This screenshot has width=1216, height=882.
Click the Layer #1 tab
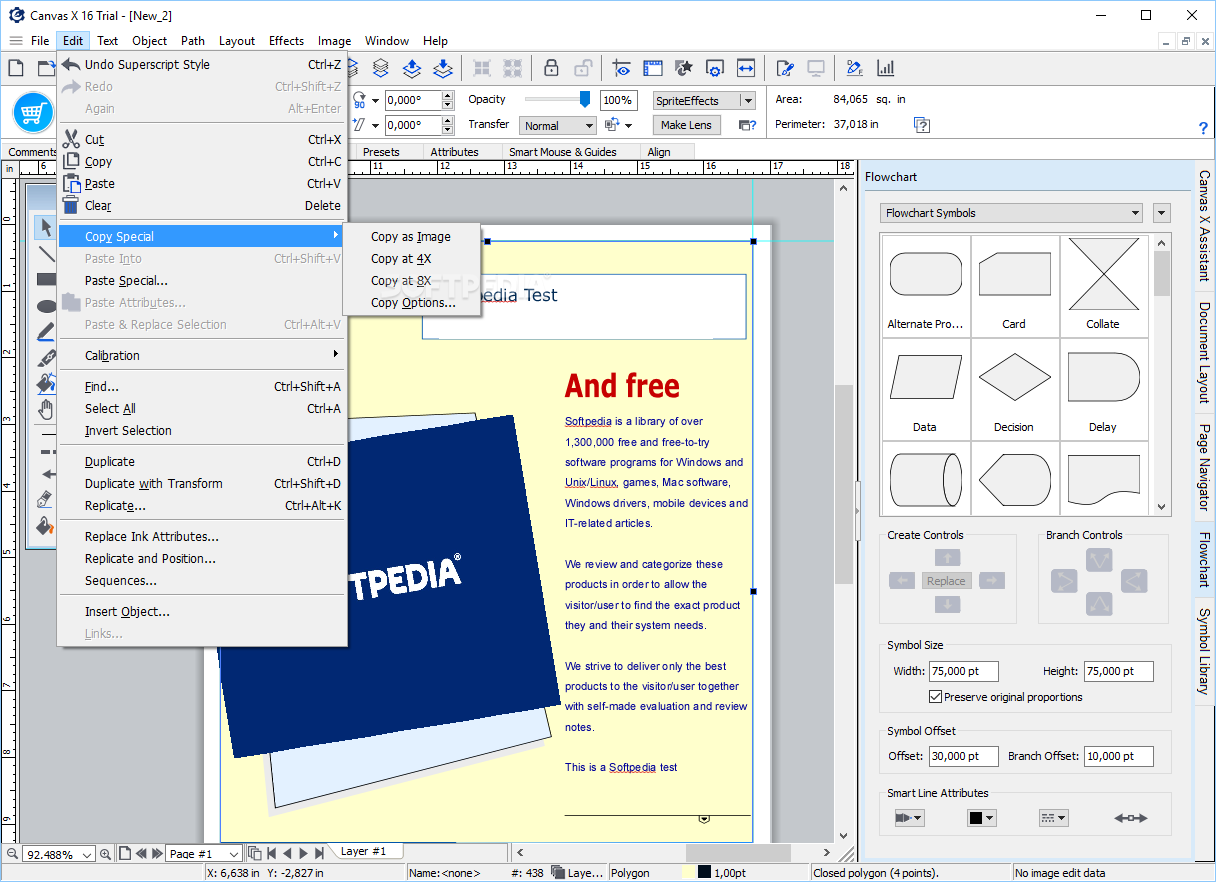(363, 852)
